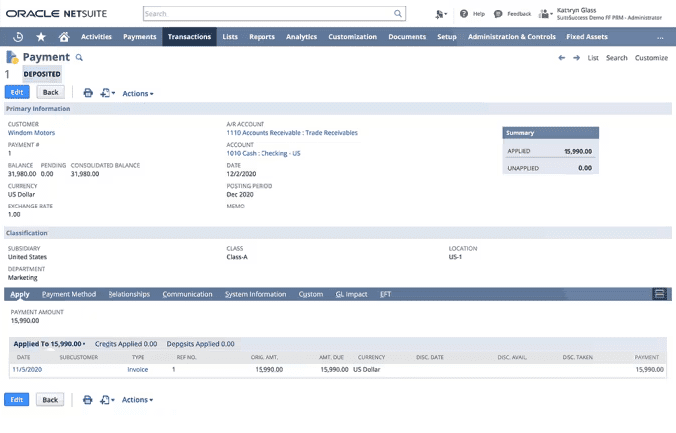Click the Feedback speech bubble icon
Image resolution: width=676 pixels, height=433 pixels.
click(x=498, y=14)
